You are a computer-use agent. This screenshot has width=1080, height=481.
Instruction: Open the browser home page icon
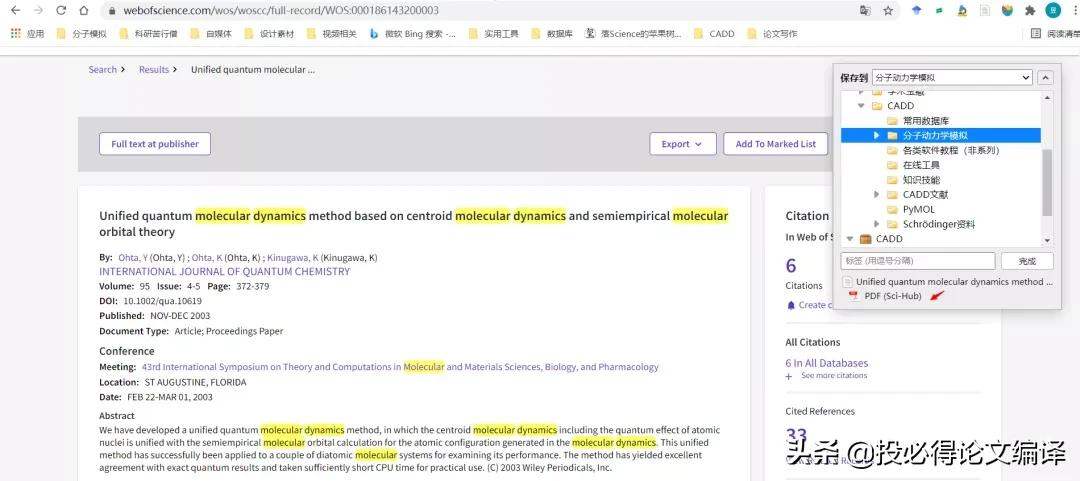click(x=83, y=11)
